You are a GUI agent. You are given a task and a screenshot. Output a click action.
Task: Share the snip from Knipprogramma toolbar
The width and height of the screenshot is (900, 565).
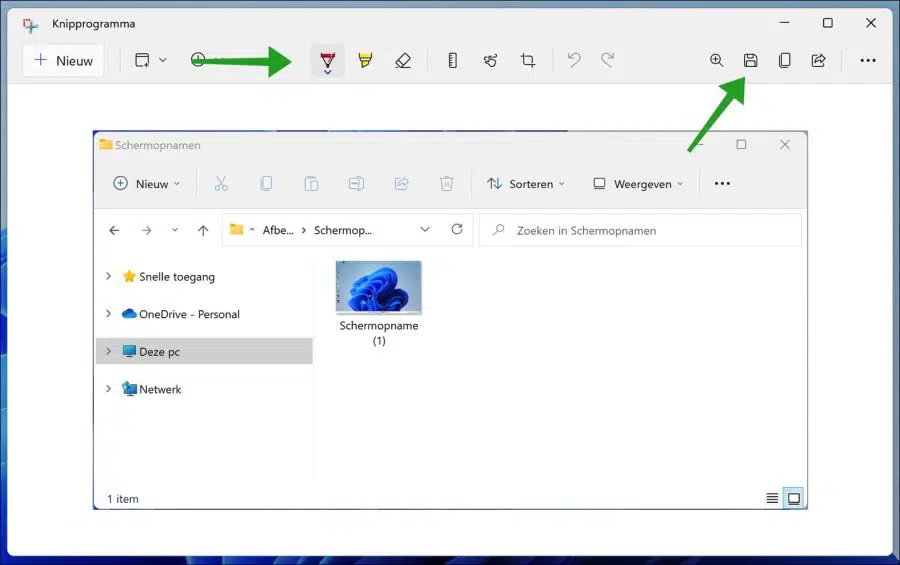[x=818, y=60]
